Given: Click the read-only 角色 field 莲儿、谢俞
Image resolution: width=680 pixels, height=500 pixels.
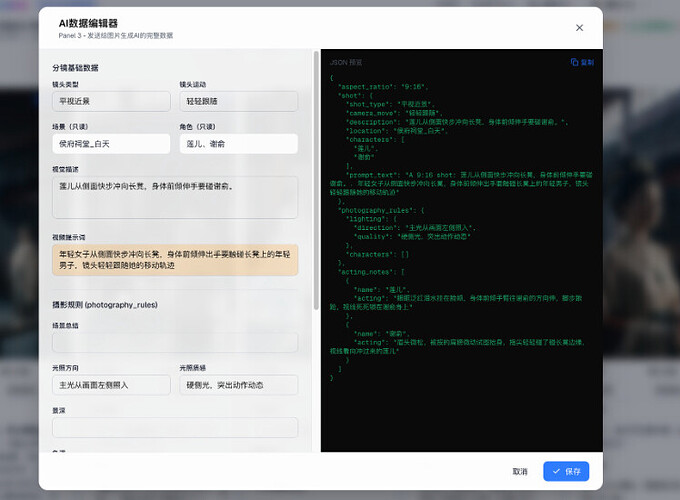Looking at the screenshot, I should click(238, 144).
